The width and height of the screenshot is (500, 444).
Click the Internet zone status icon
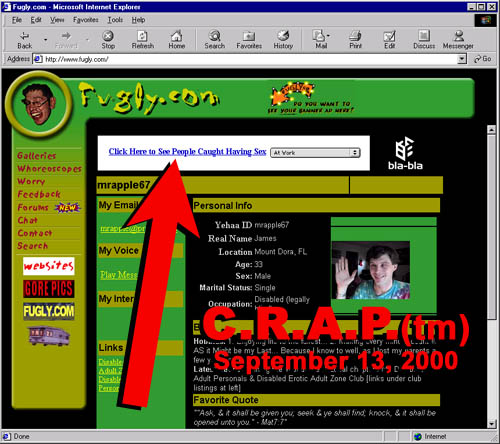[418, 436]
